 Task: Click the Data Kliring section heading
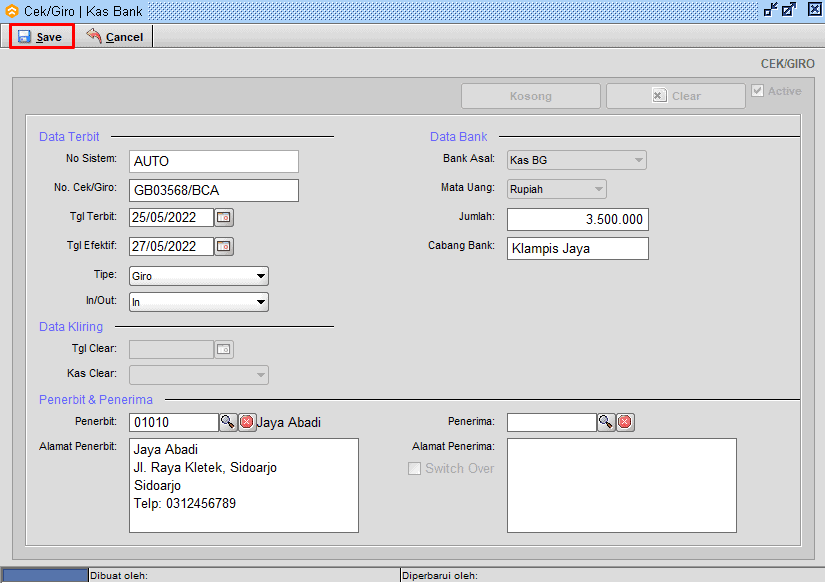(x=71, y=327)
